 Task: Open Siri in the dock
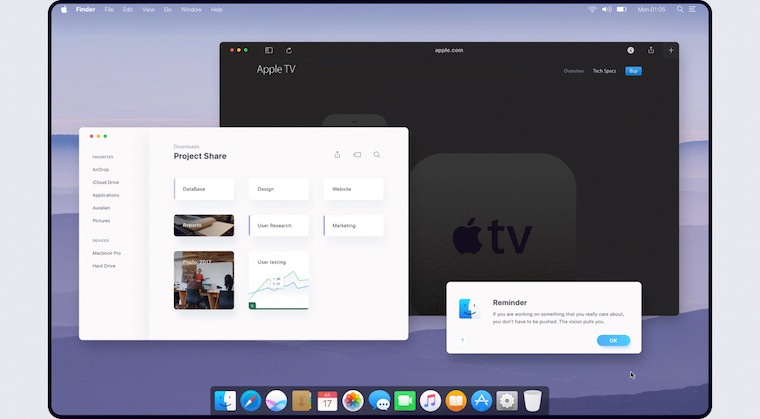[276, 401]
